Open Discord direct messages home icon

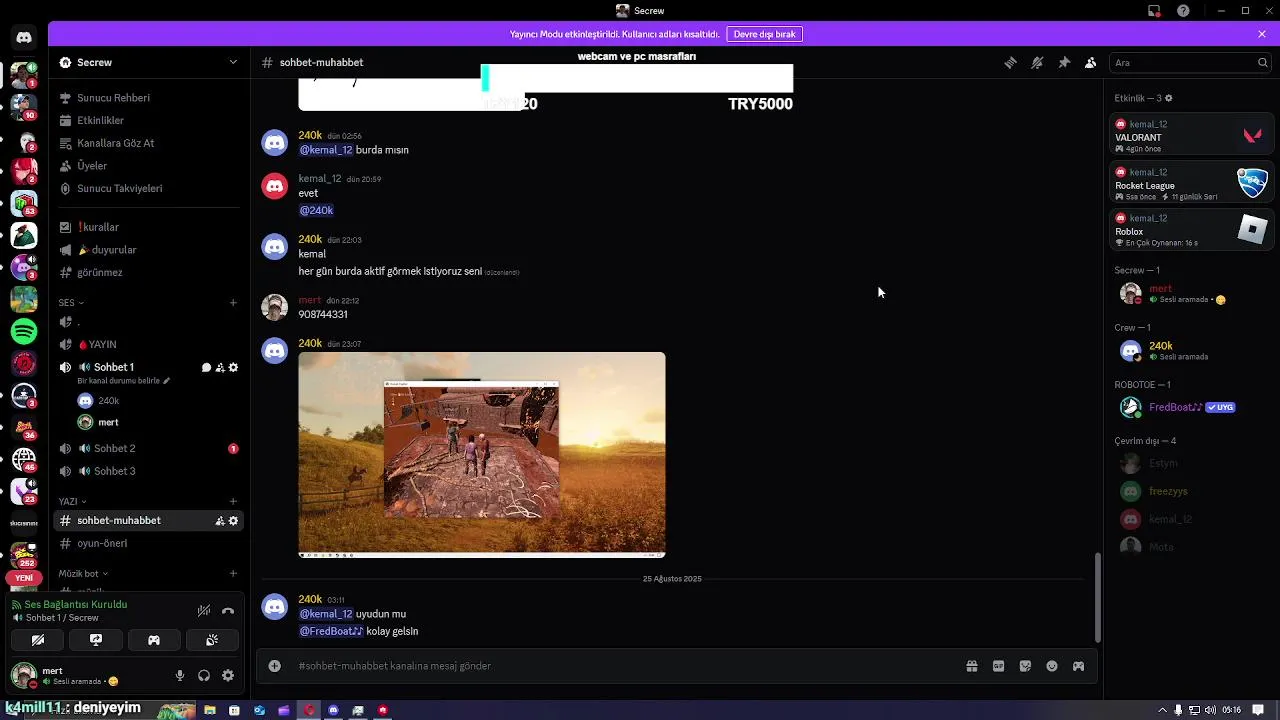pyautogui.click(x=24, y=37)
